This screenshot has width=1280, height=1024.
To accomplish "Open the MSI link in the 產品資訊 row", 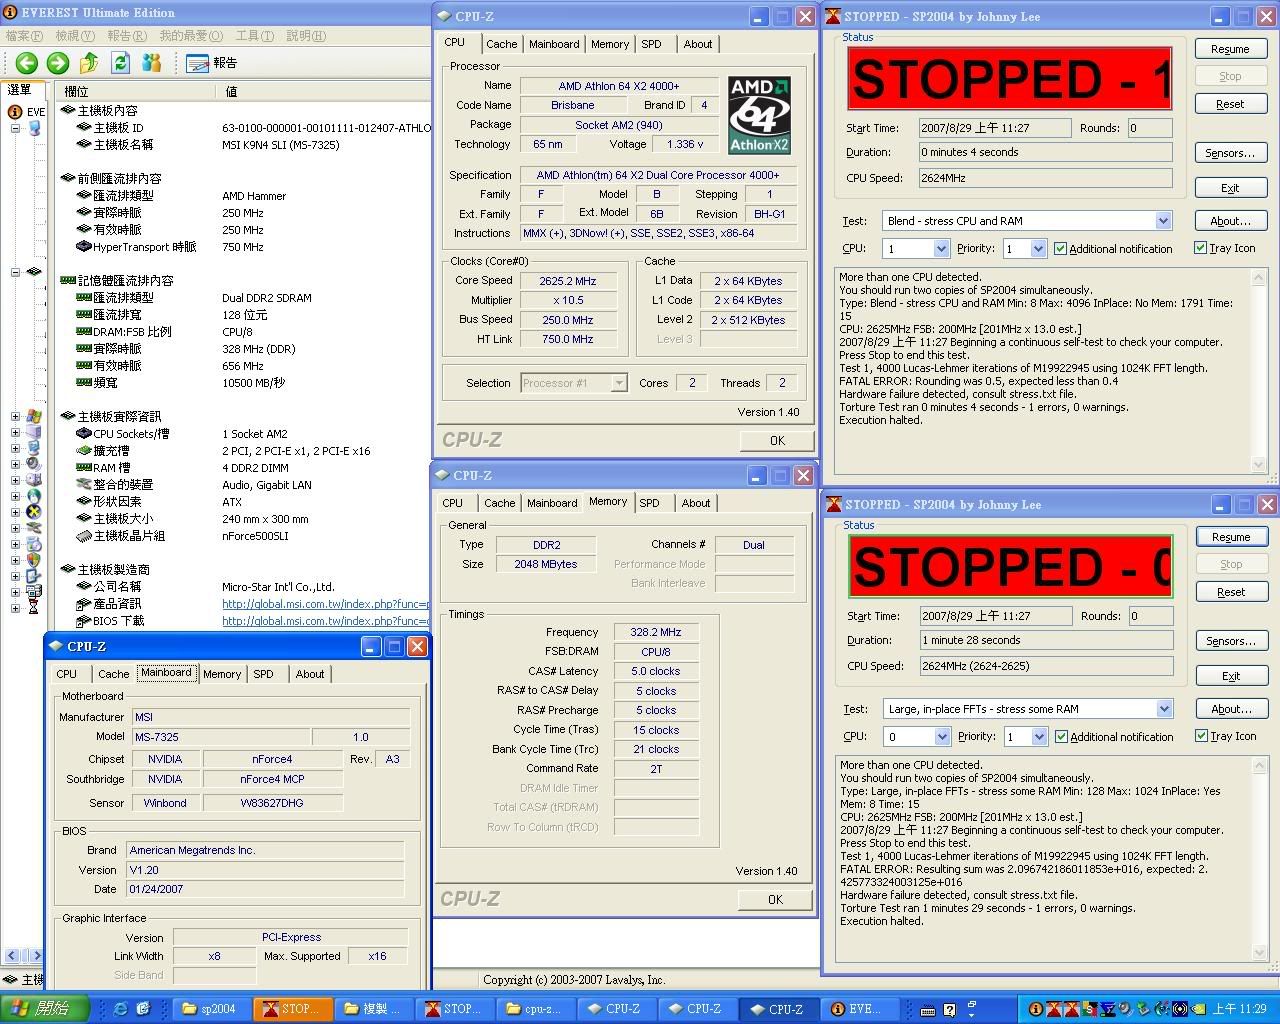I will (x=326, y=604).
